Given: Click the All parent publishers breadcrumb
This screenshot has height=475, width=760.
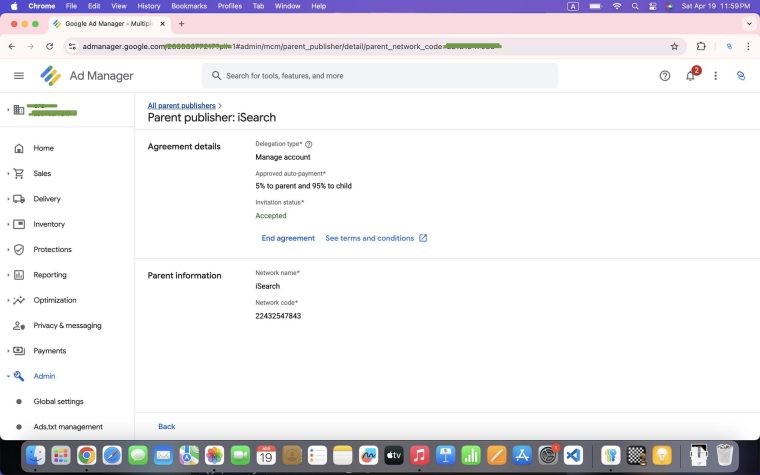Looking at the screenshot, I should [x=181, y=106].
